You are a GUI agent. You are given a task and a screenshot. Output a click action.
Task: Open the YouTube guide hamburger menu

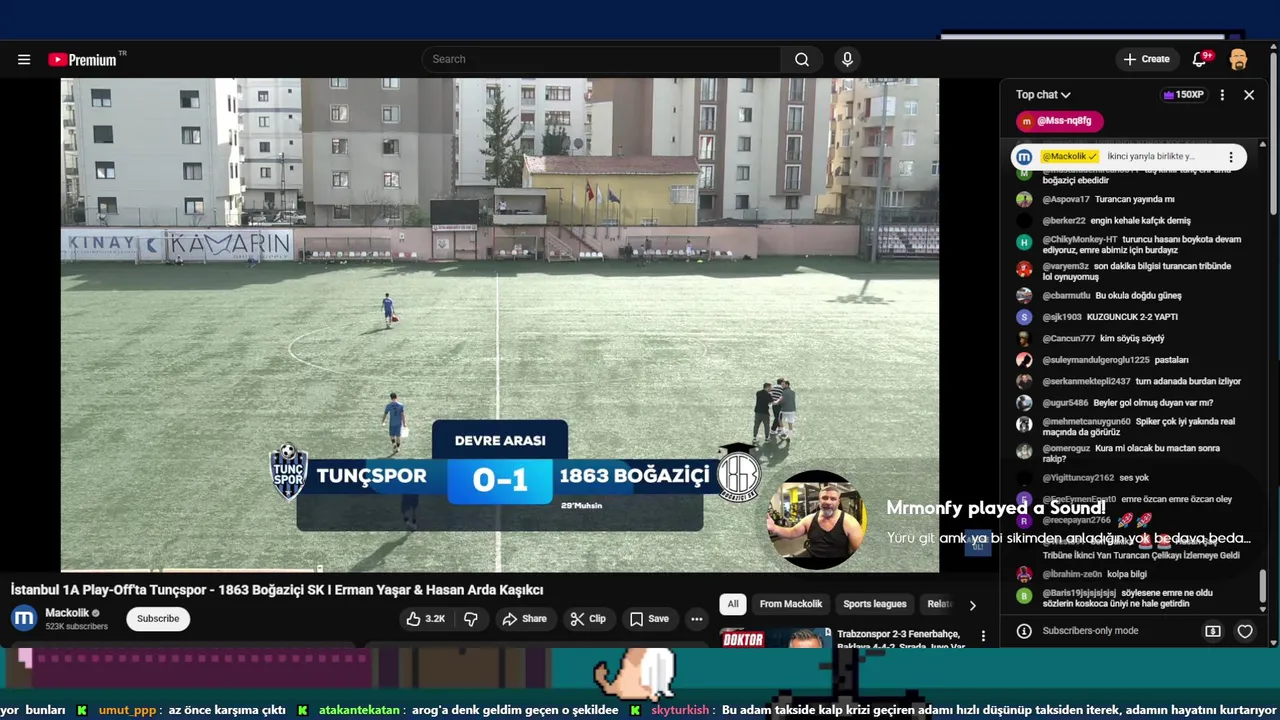click(x=24, y=59)
